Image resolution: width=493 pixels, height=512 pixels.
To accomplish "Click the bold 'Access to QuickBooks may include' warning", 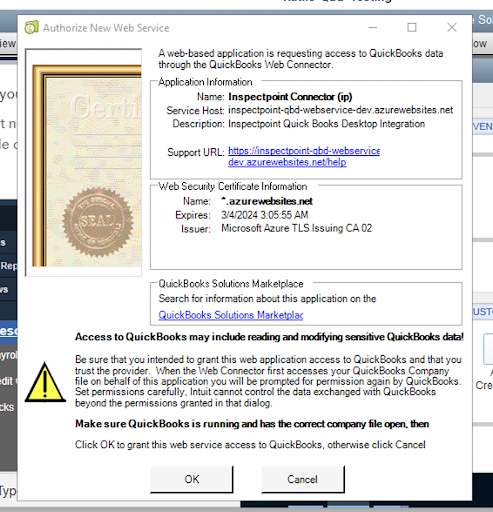I will pos(269,337).
